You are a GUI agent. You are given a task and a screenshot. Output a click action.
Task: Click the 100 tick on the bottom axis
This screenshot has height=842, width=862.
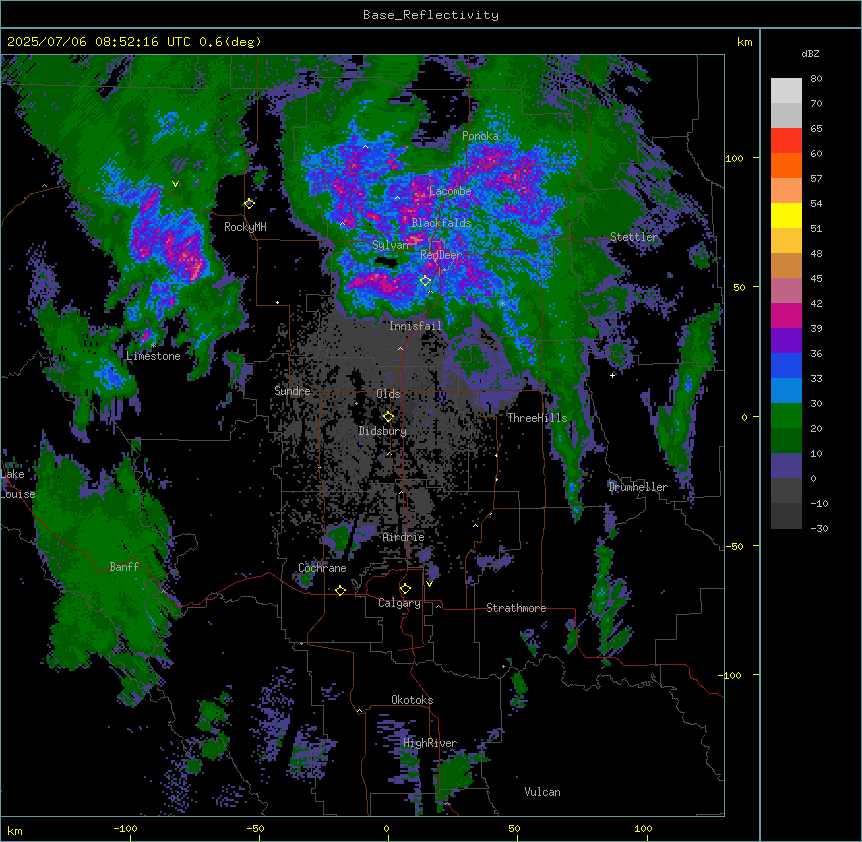643,828
